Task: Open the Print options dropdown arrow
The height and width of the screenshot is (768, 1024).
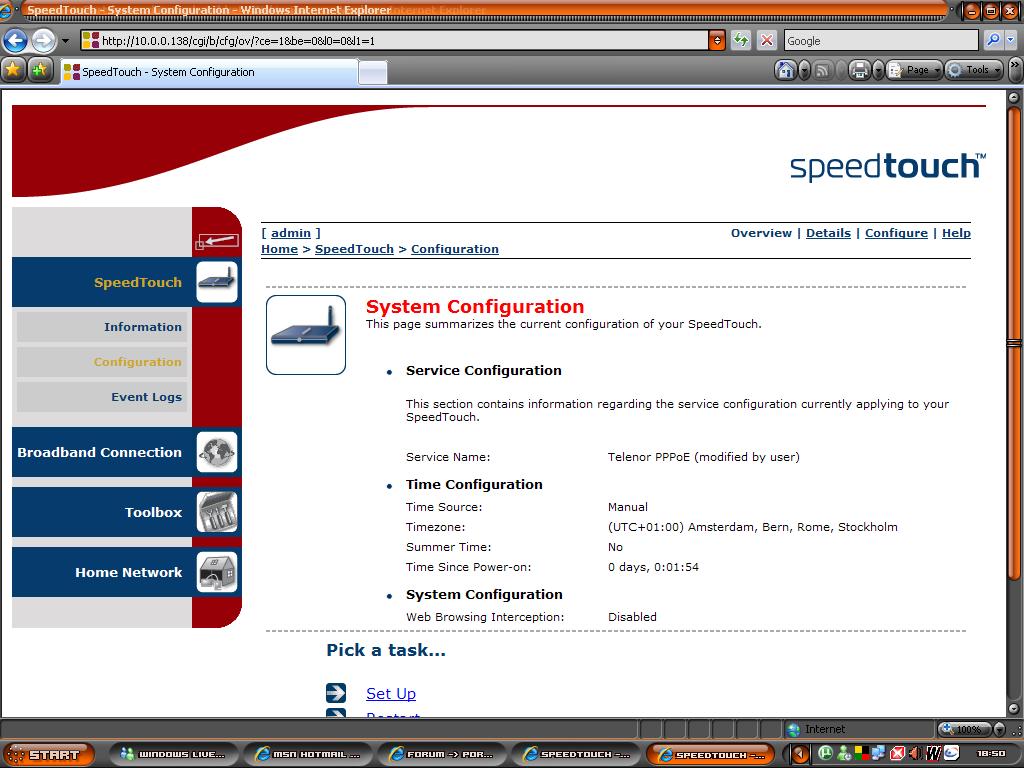Action: (878, 70)
